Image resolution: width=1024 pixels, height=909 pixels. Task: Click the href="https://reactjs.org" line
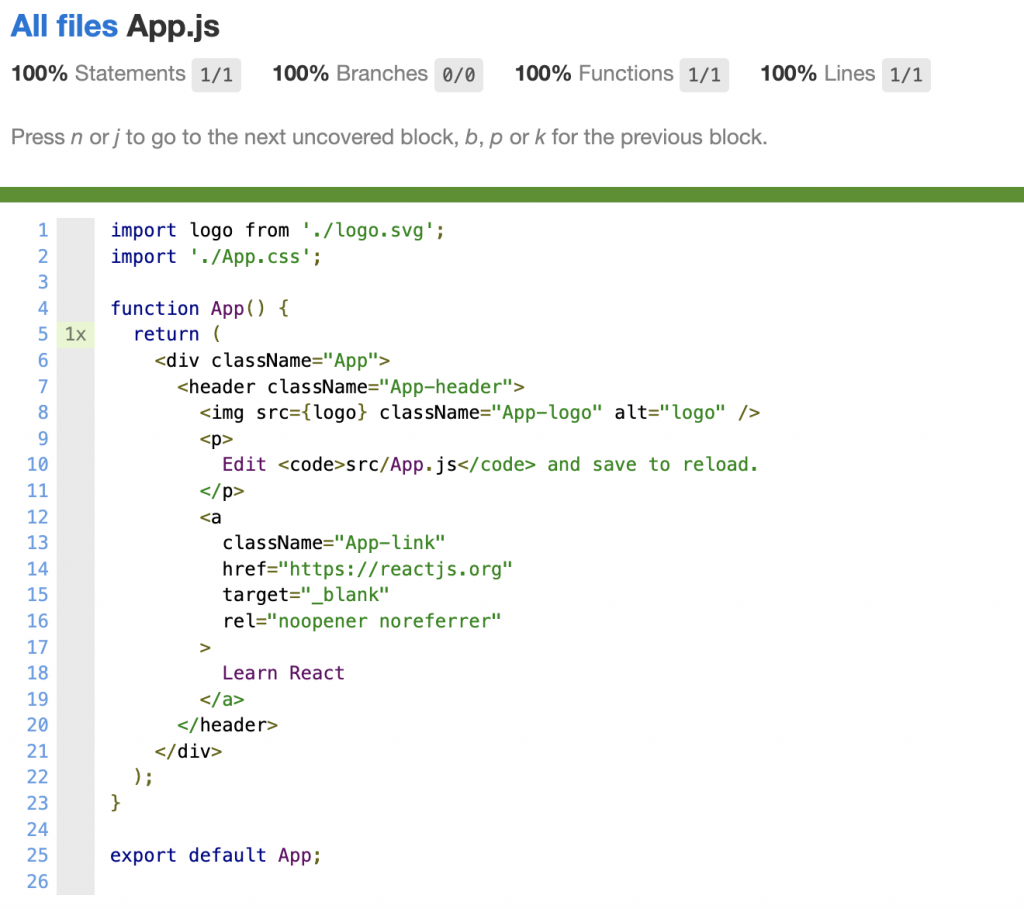[368, 569]
